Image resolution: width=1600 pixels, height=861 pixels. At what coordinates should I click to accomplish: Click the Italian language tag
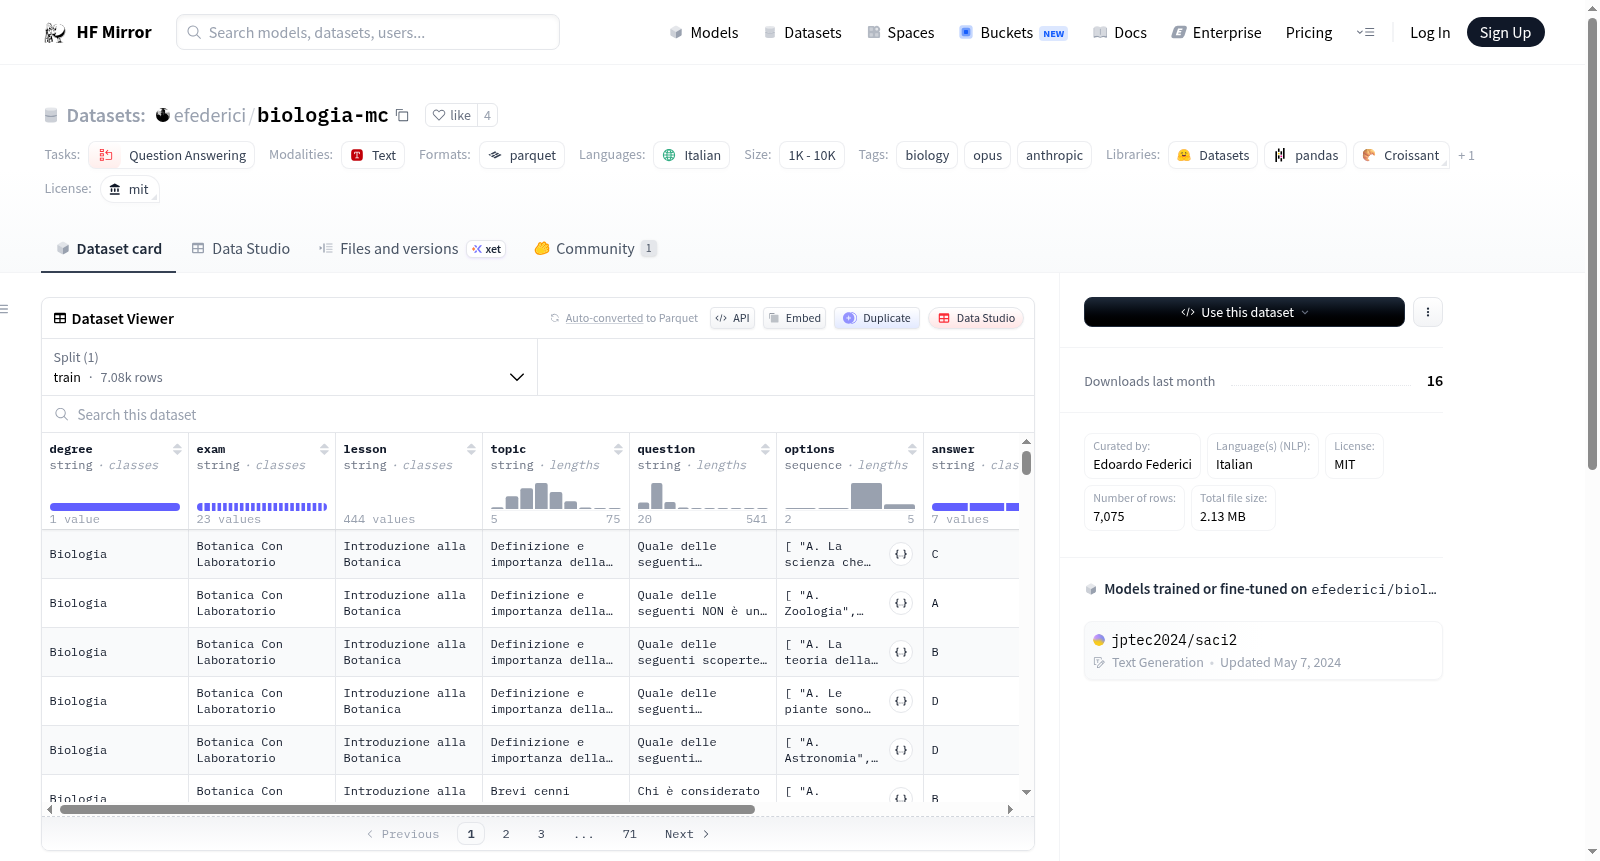pos(692,155)
